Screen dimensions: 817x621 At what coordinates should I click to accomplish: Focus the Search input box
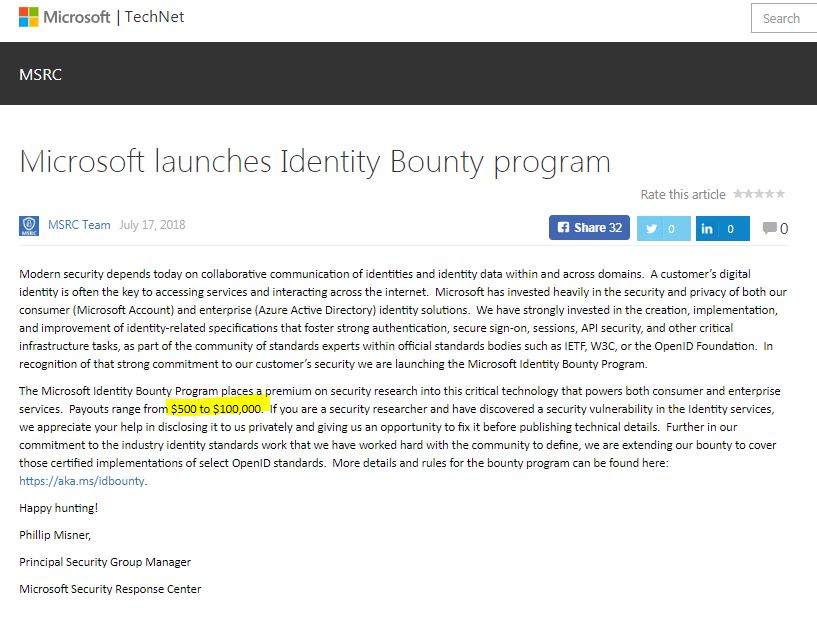785,18
